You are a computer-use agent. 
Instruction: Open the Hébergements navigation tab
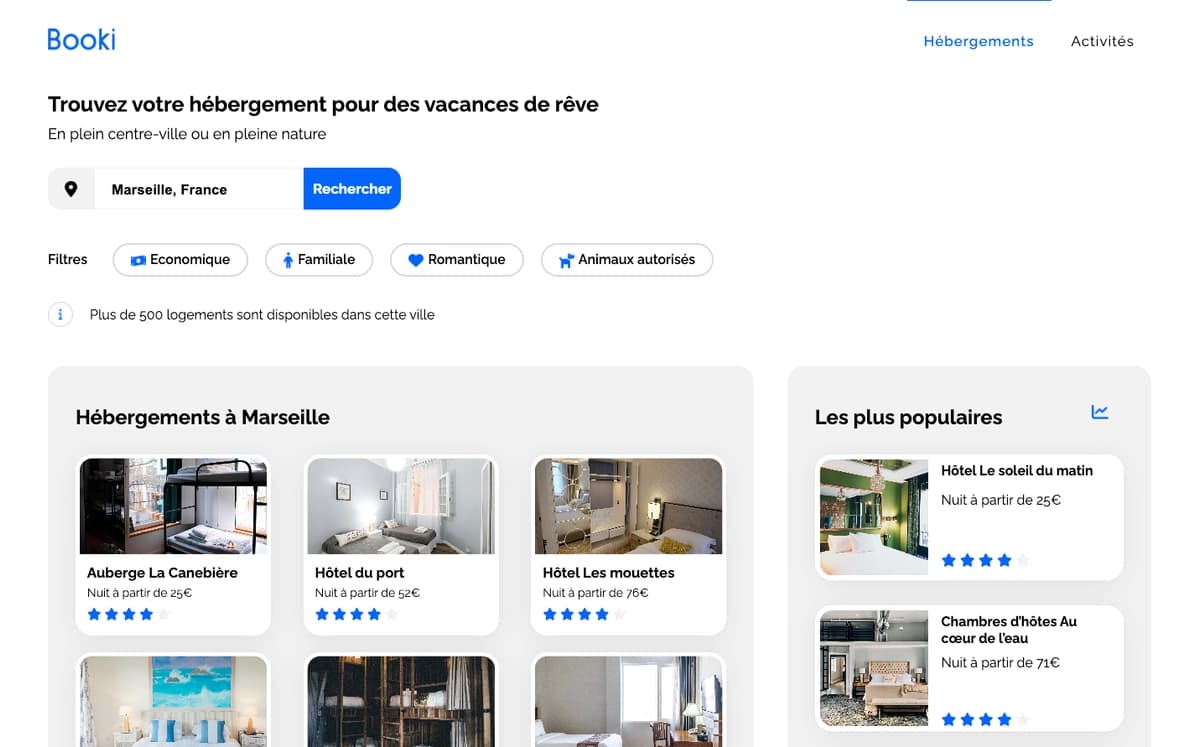pyautogui.click(x=978, y=41)
